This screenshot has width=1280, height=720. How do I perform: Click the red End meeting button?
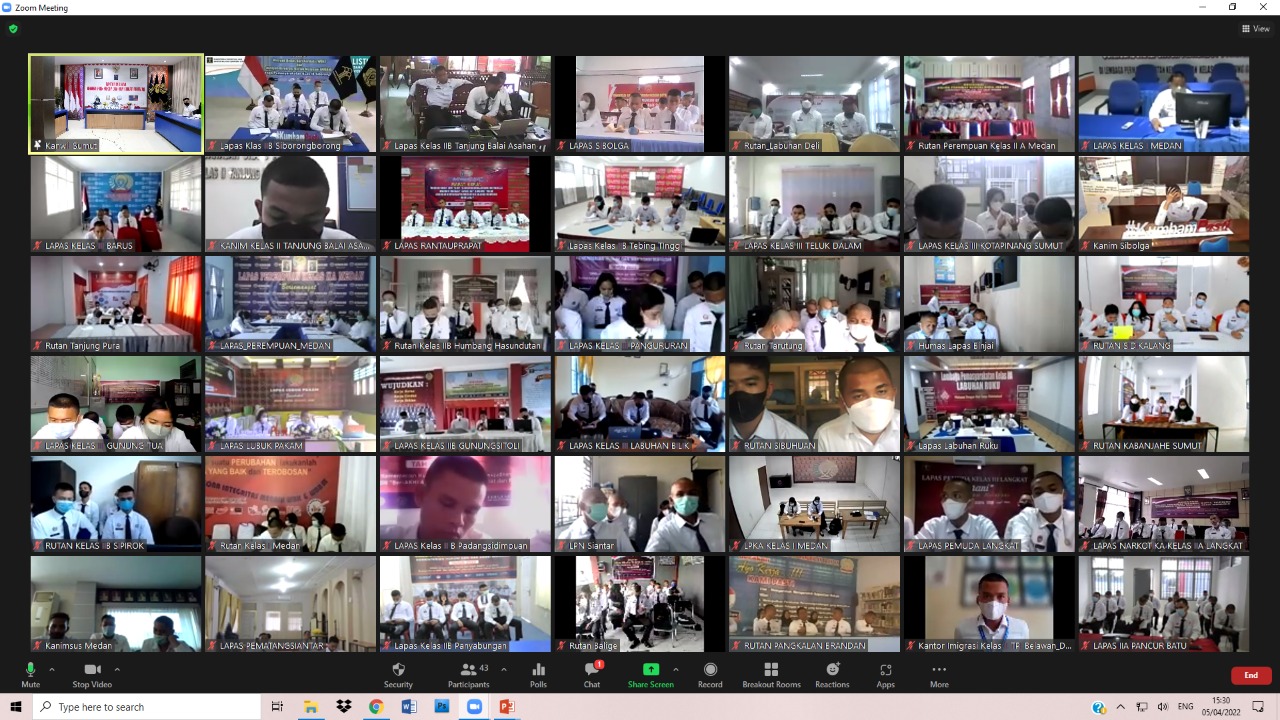1250,675
